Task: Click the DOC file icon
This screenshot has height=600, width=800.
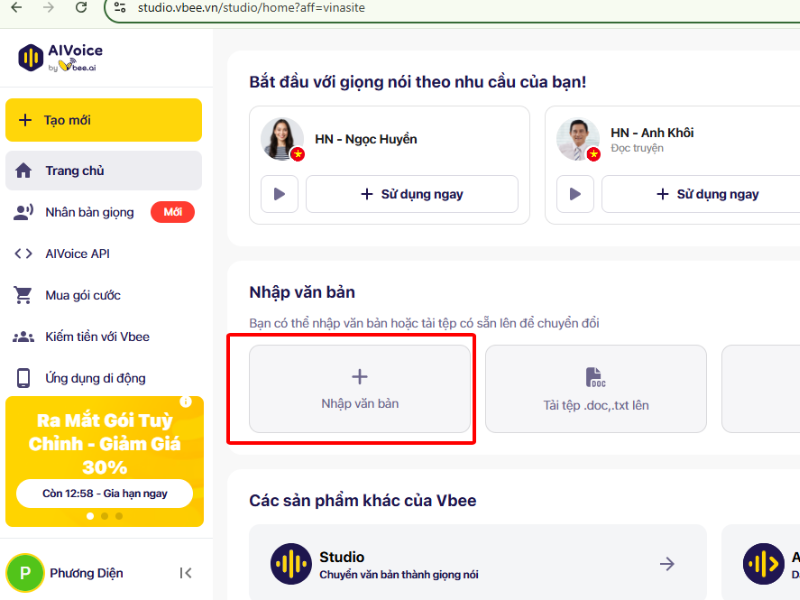Action: pos(595,378)
